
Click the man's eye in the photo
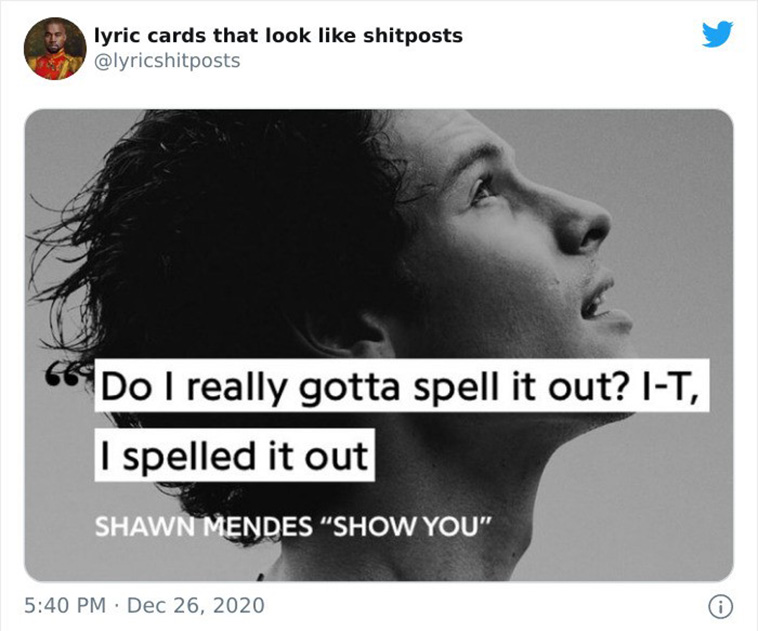click(x=483, y=190)
